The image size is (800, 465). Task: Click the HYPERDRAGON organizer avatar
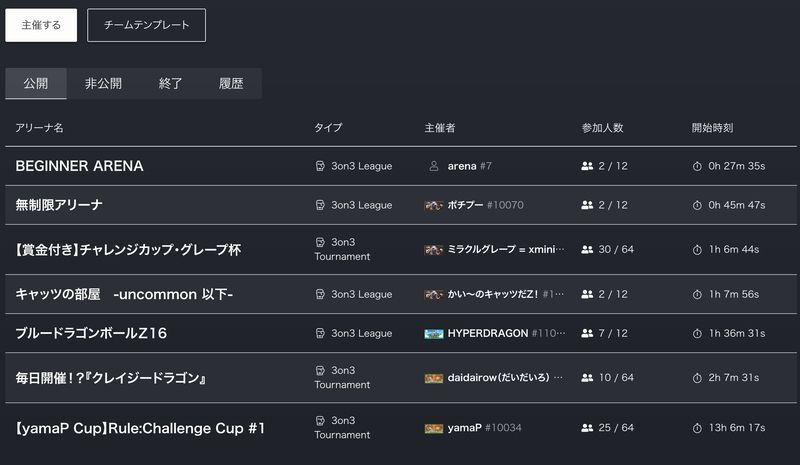tap(433, 333)
